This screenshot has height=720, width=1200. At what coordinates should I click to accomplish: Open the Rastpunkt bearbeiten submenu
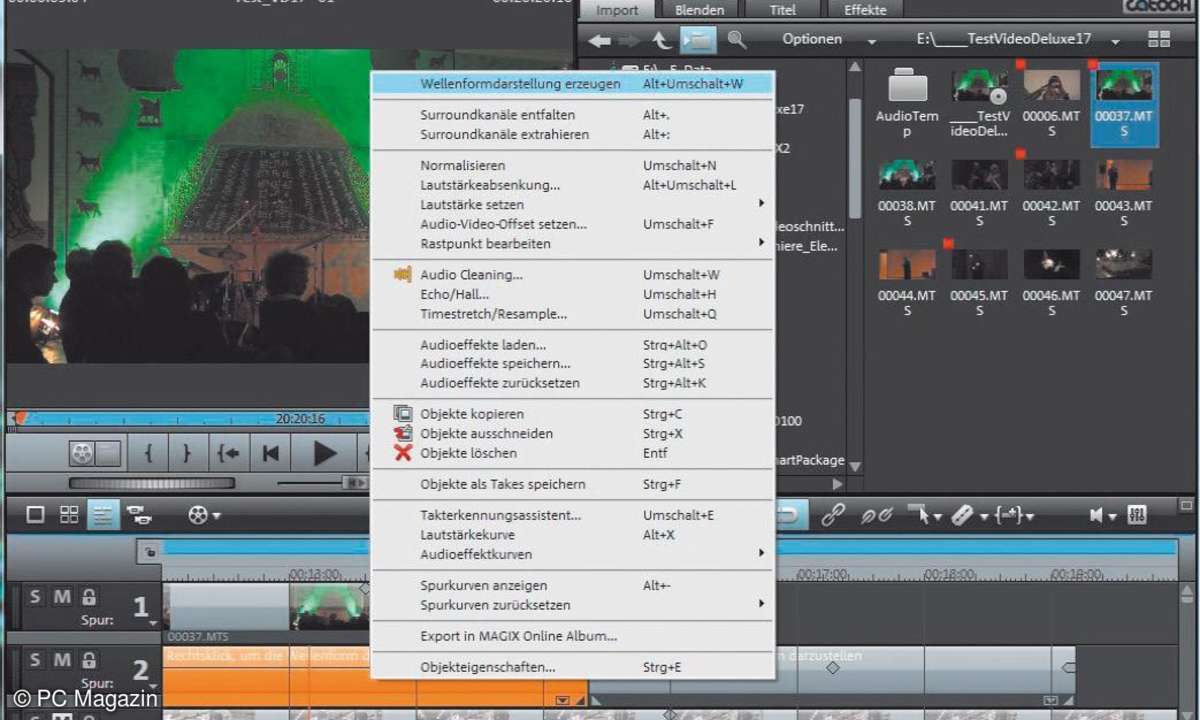pyautogui.click(x=571, y=243)
